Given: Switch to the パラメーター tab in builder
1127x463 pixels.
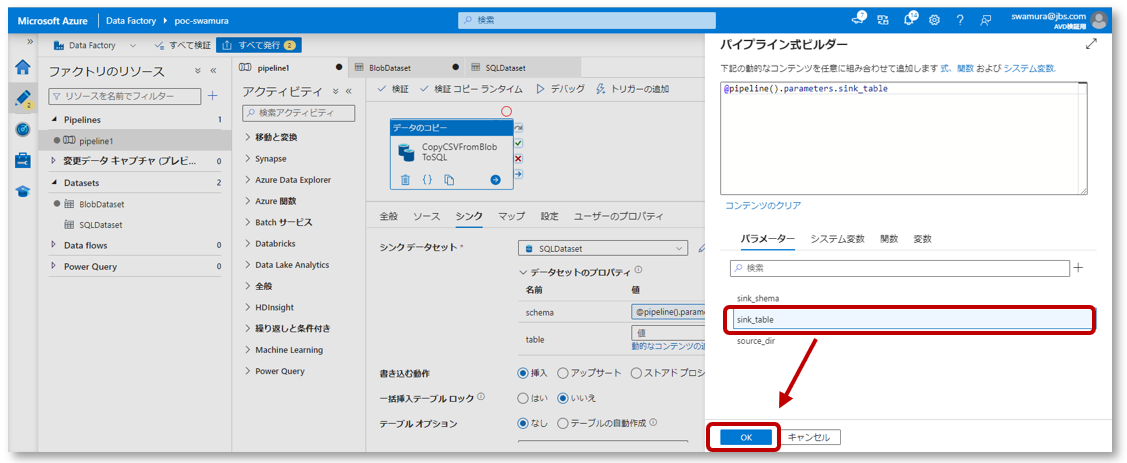Looking at the screenshot, I should (768, 239).
